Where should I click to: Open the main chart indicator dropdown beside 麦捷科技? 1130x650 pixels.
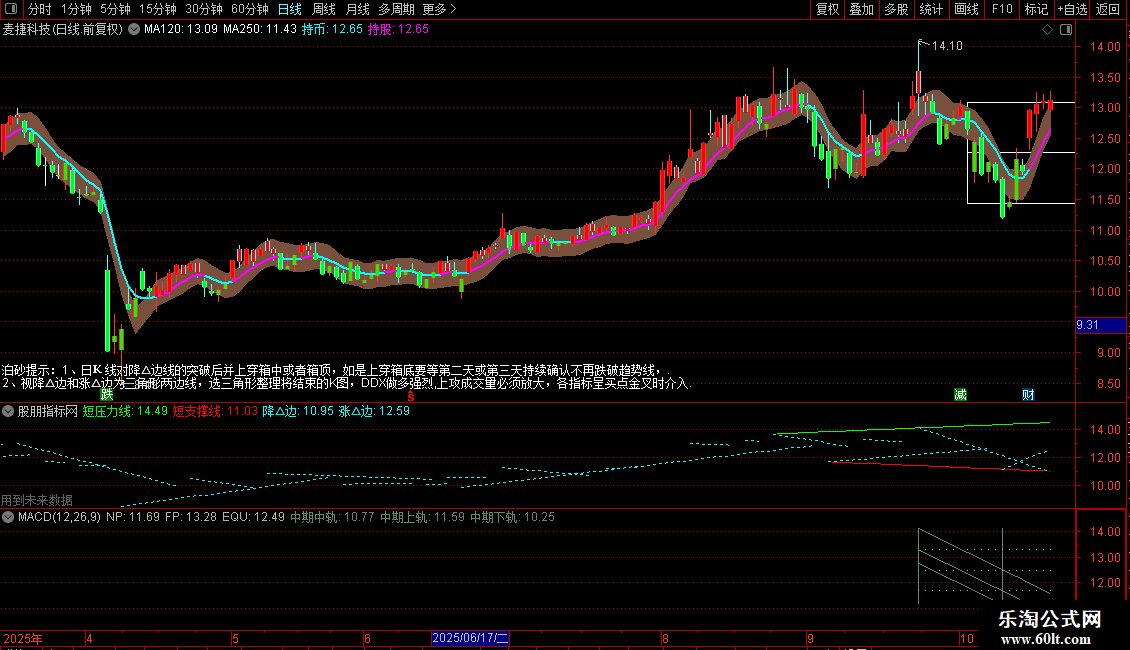(x=134, y=30)
